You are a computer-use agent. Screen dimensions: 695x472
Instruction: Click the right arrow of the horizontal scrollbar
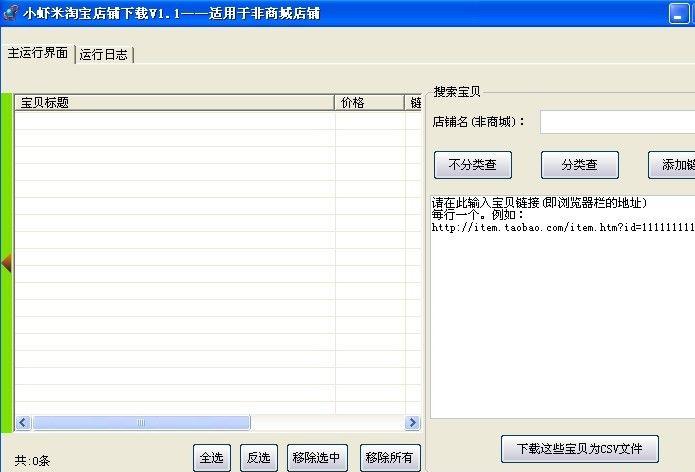click(411, 423)
